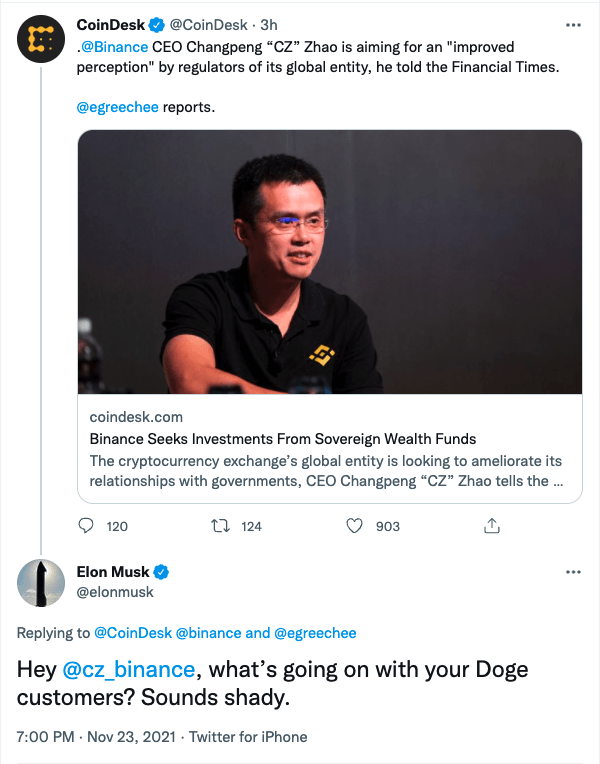Image resolution: width=600 pixels, height=764 pixels.
Task: Click the '3h' tweet timestamp
Action: (268, 25)
